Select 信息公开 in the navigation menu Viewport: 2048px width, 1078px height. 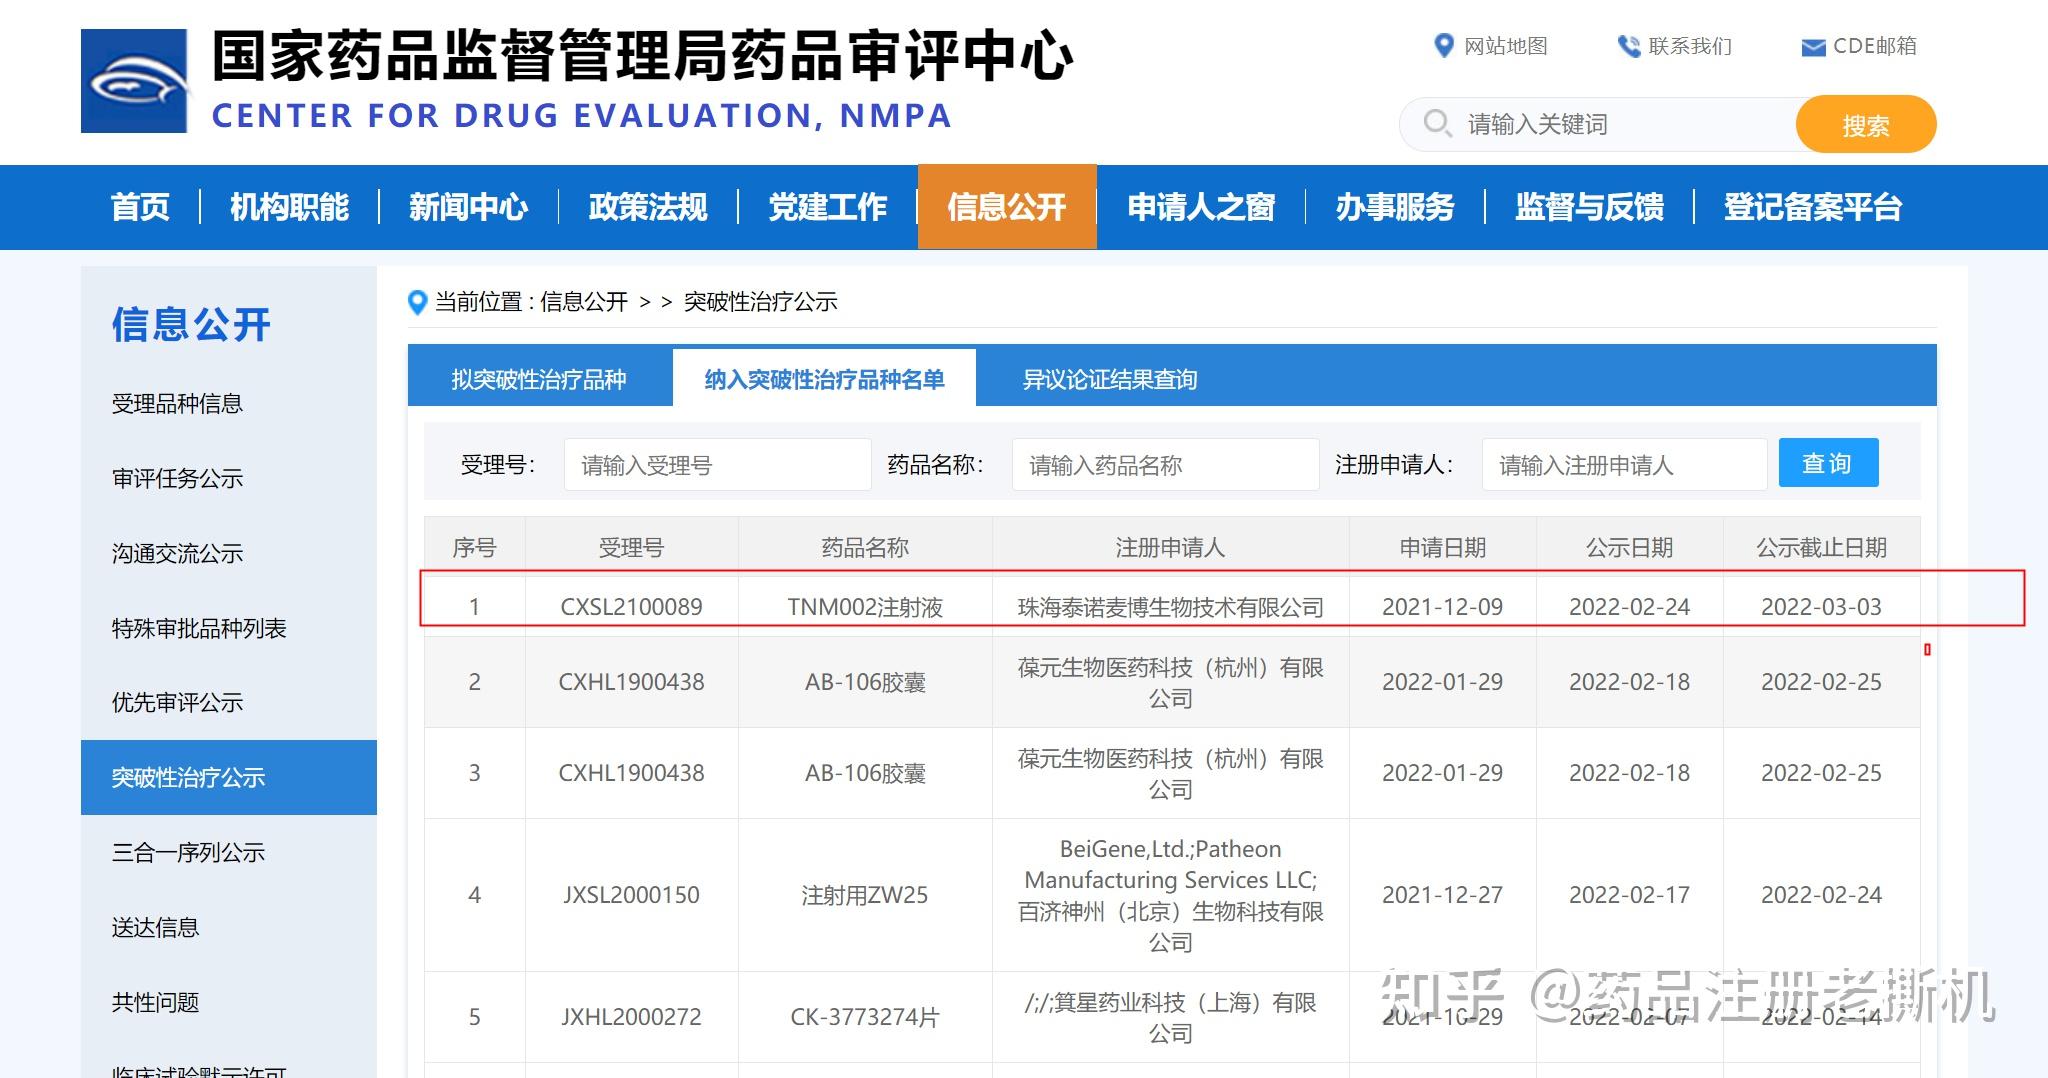[1006, 207]
